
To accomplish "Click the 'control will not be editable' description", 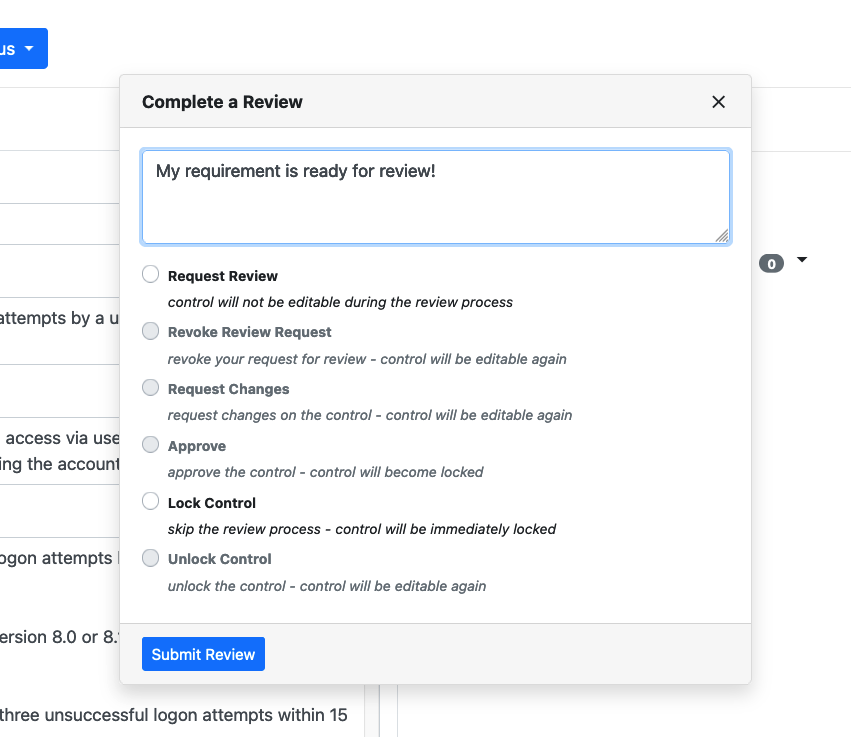I will (340, 302).
